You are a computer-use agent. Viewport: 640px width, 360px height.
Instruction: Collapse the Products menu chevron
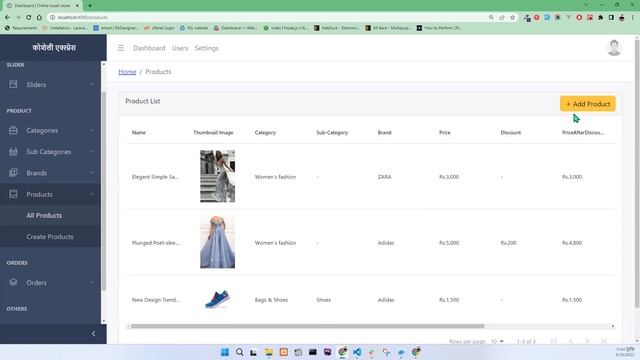point(91,194)
